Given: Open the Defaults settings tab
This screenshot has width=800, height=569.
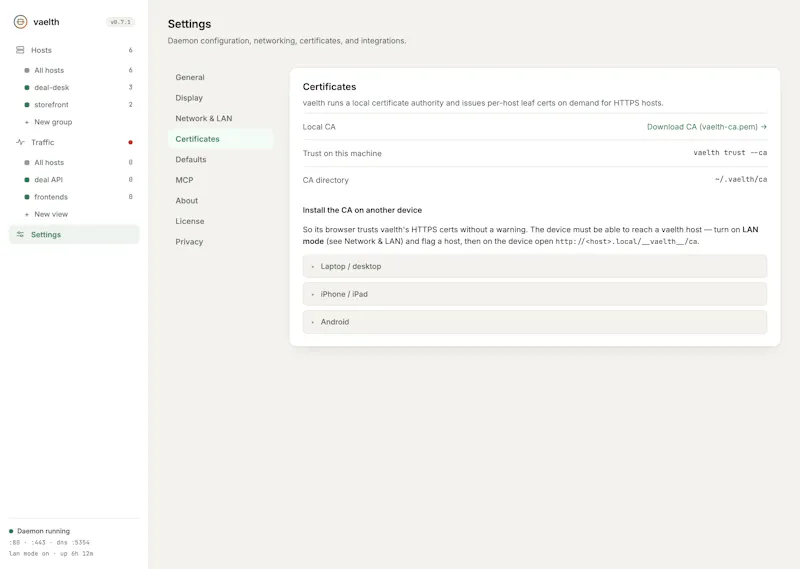Looking at the screenshot, I should coord(220,159).
